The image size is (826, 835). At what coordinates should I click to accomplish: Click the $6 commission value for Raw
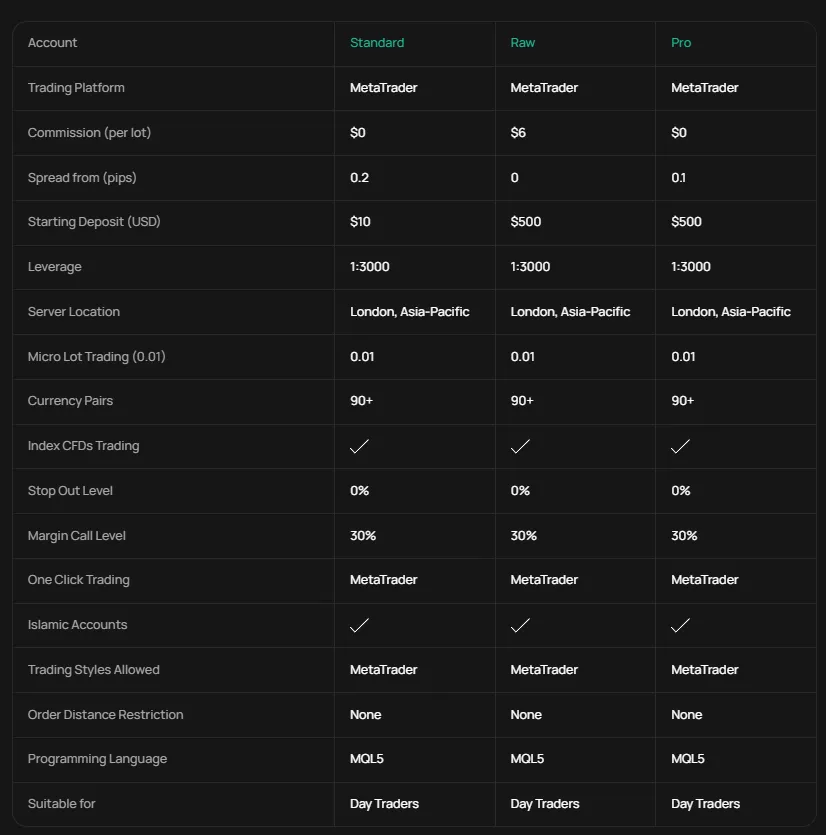(518, 133)
